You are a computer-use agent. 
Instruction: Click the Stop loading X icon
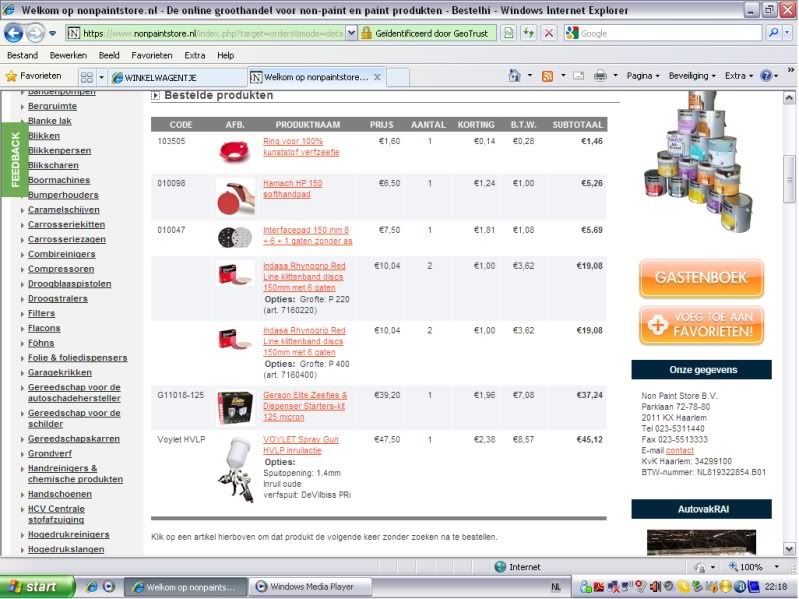click(x=549, y=34)
